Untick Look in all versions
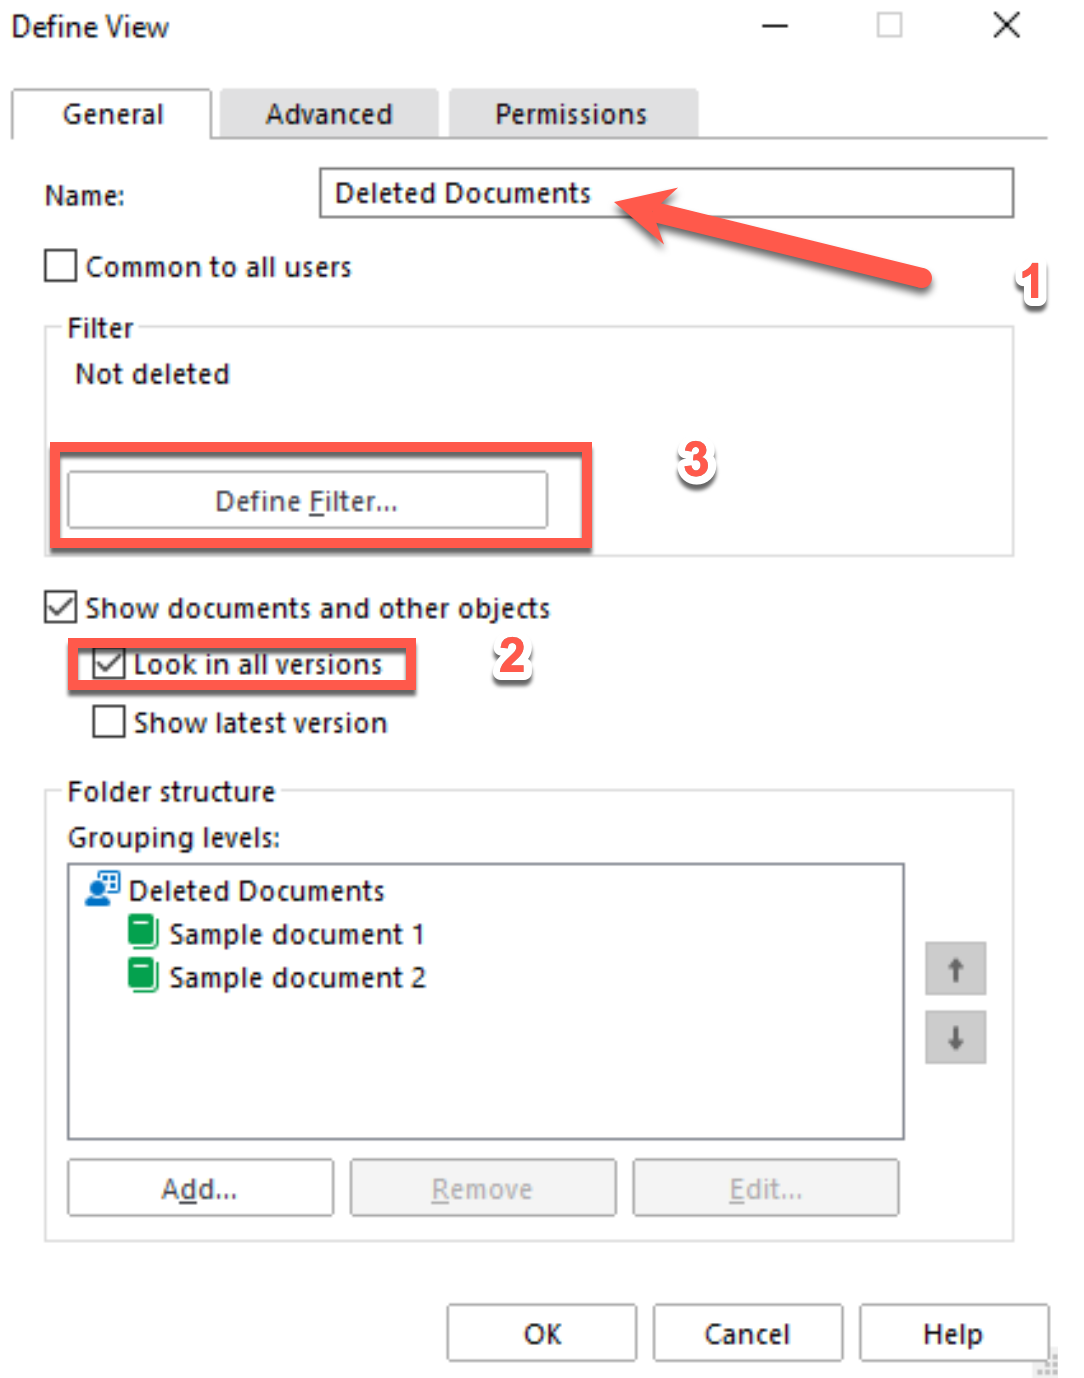Screen dimensions: 1084x1378 [x=109, y=663]
